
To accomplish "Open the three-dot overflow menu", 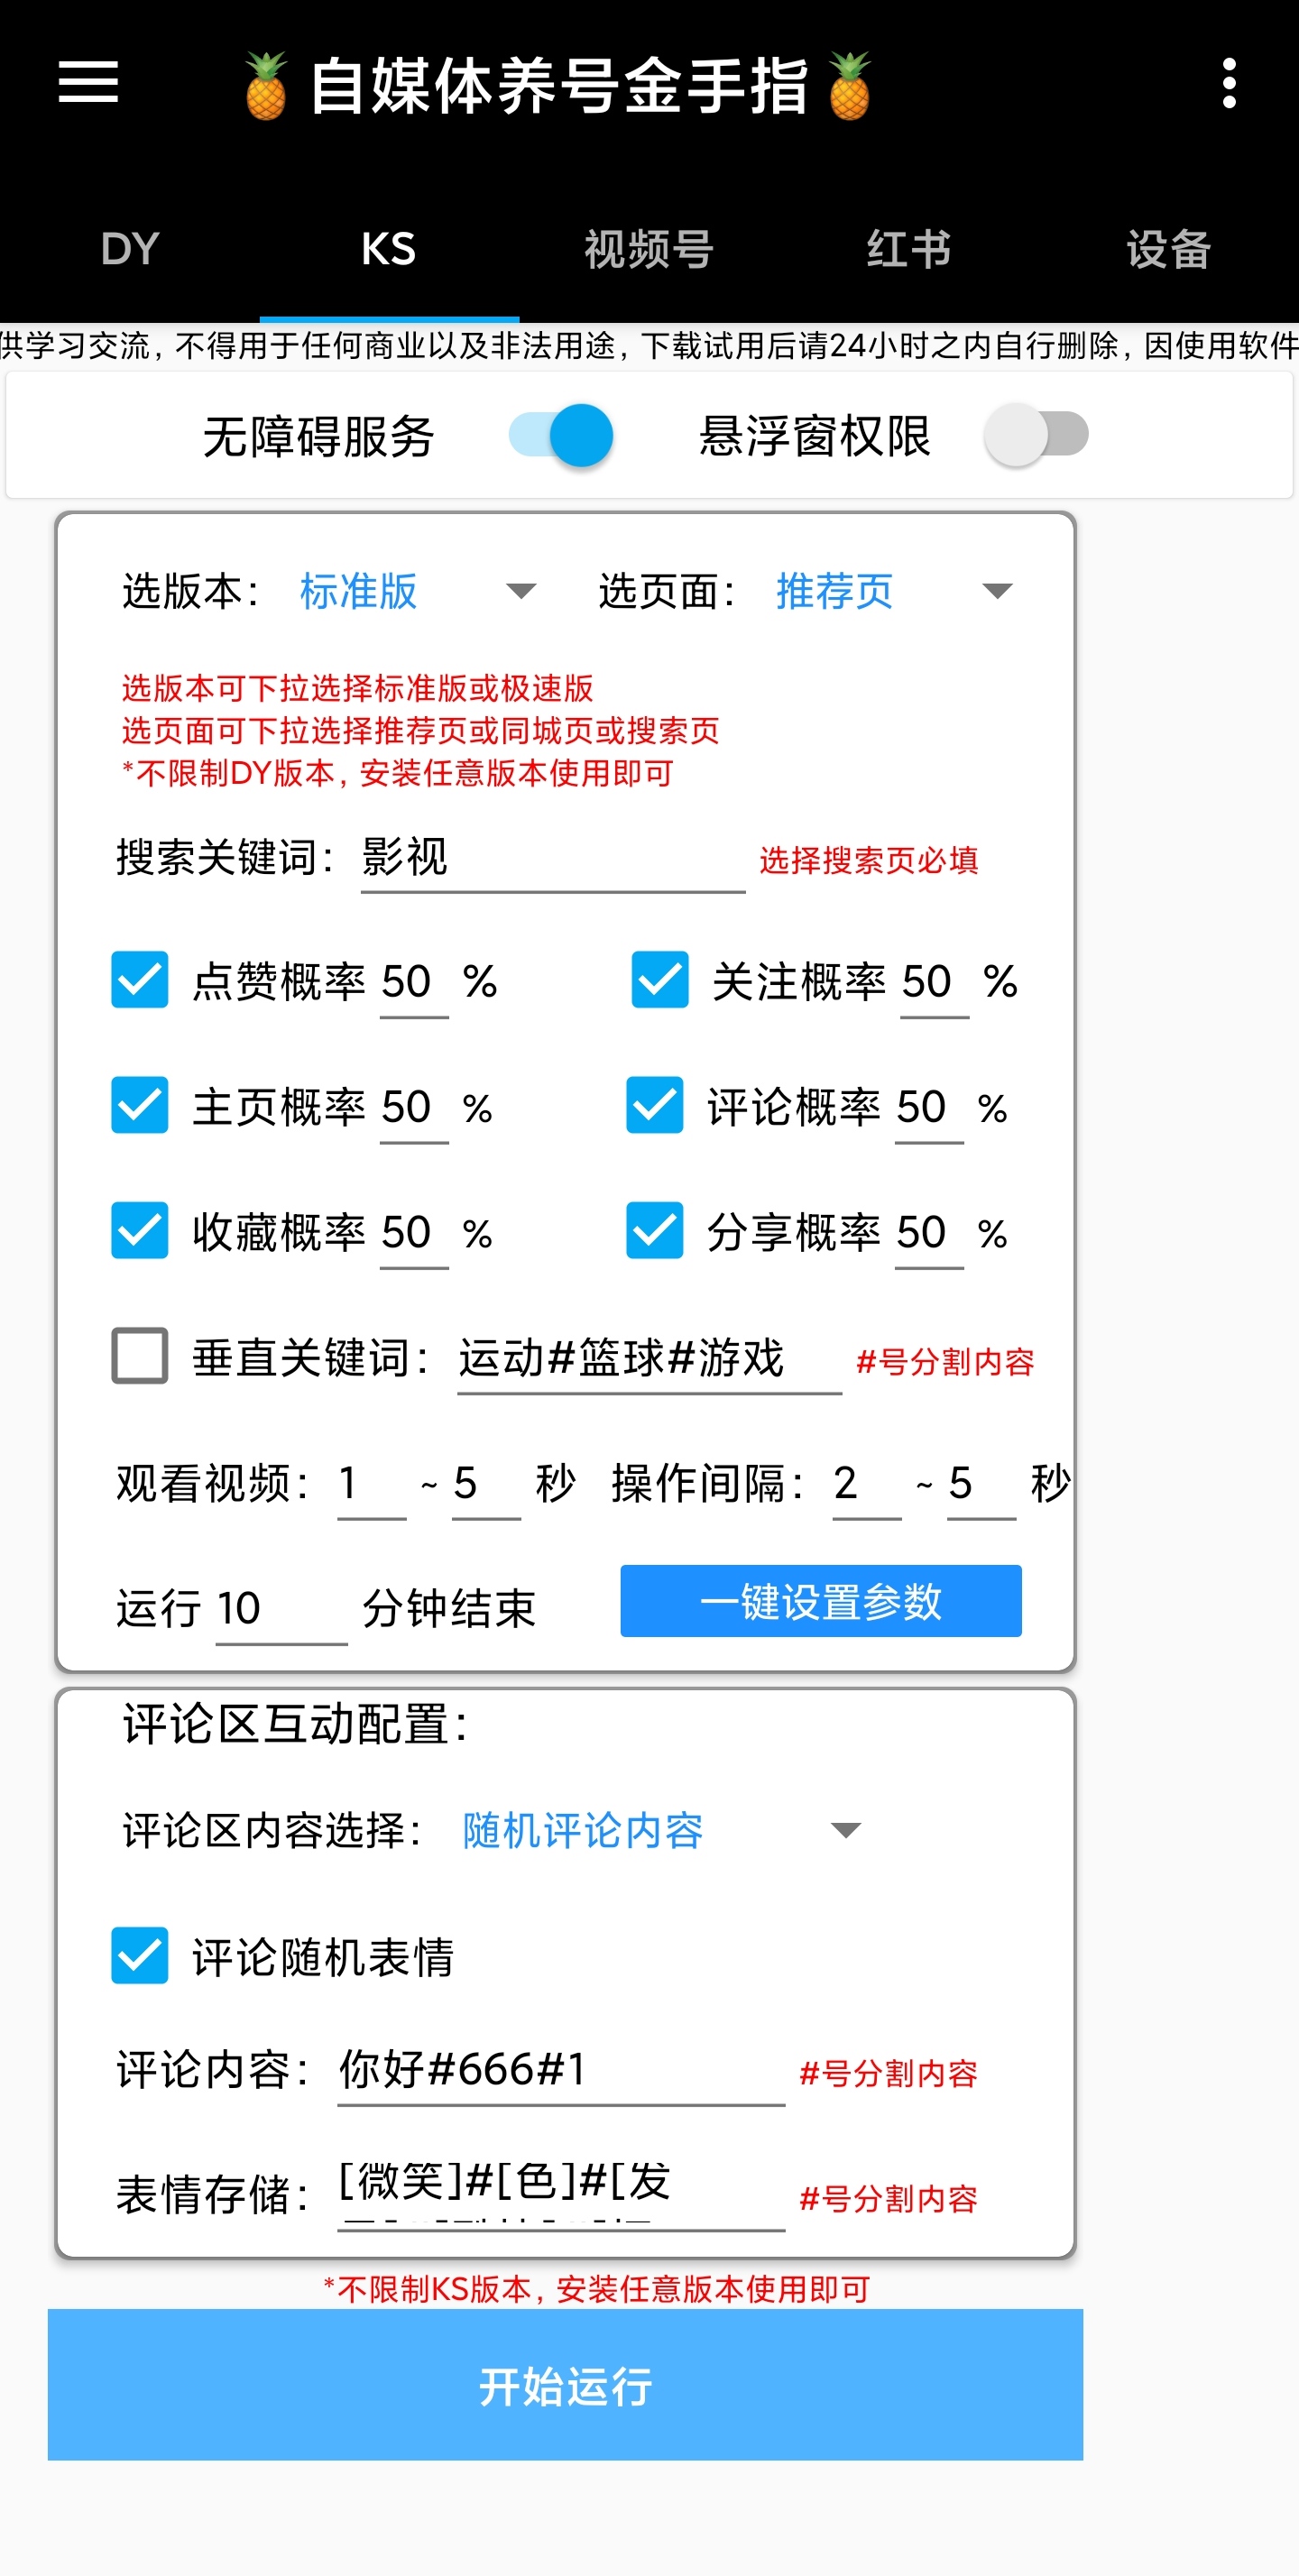I will [1229, 83].
